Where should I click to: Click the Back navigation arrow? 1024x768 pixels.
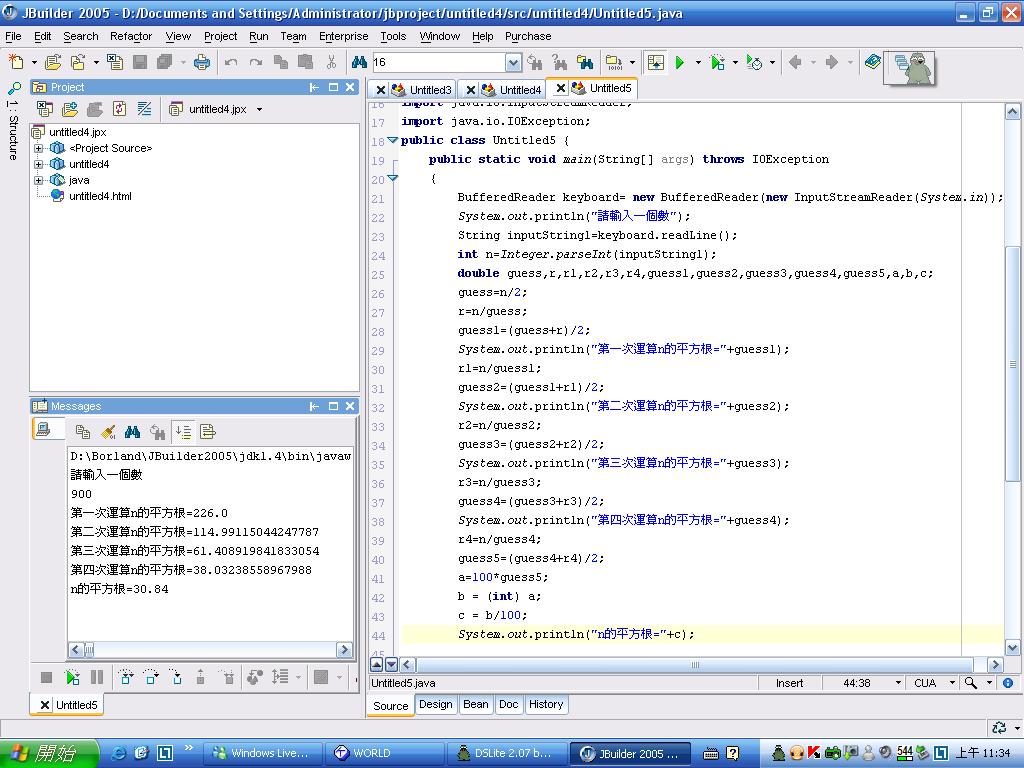[x=795, y=63]
